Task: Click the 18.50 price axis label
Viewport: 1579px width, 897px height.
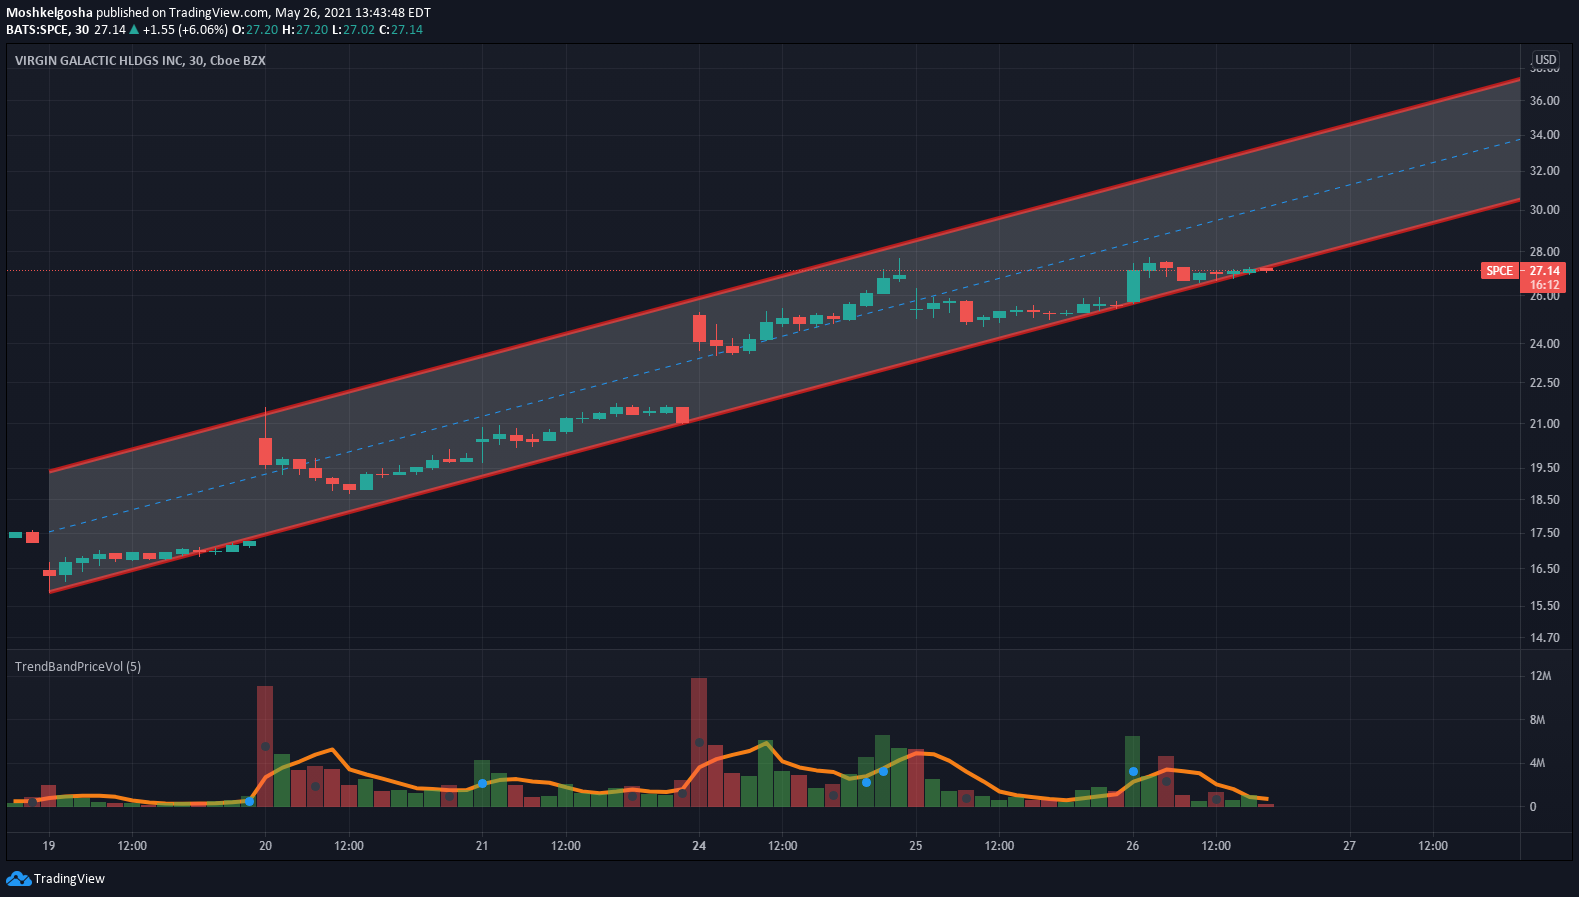Action: [1544, 500]
